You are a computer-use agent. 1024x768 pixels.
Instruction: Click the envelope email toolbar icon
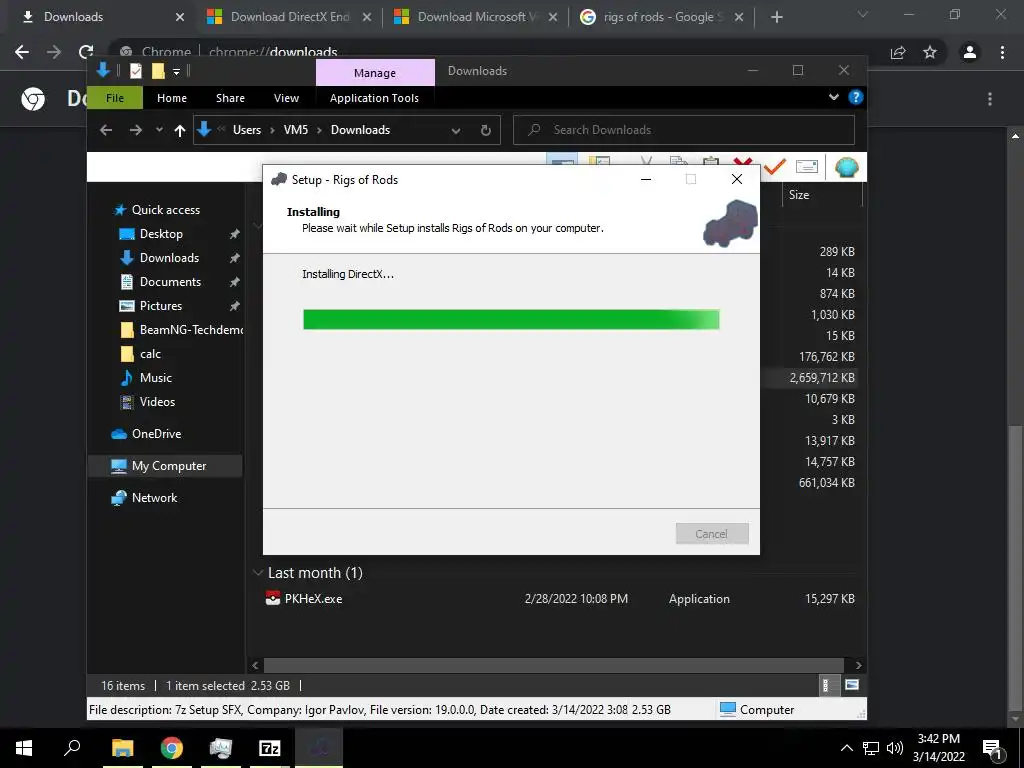pos(807,166)
